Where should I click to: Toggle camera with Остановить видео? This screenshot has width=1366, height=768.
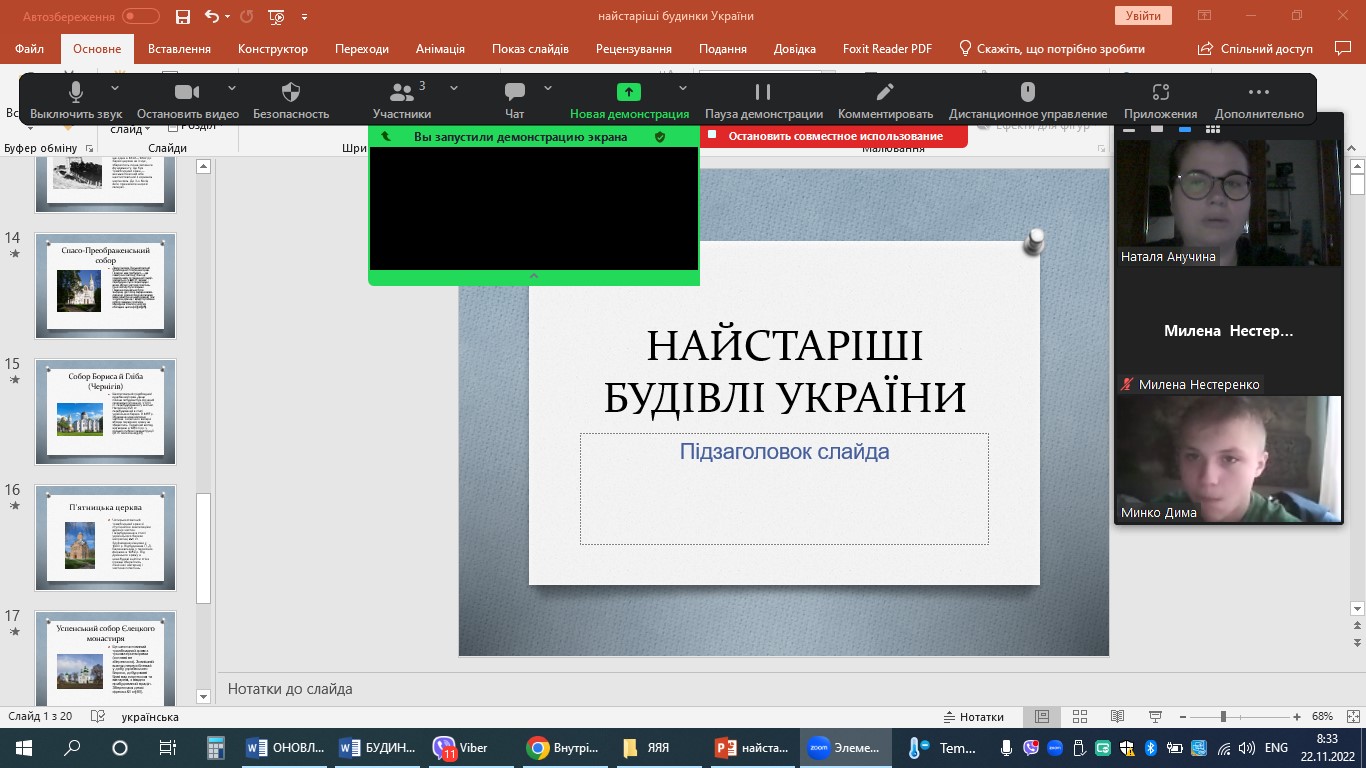187,93
